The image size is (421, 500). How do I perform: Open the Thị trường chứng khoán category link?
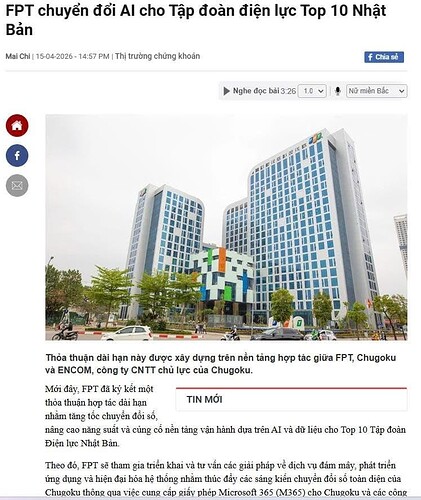tap(157, 56)
